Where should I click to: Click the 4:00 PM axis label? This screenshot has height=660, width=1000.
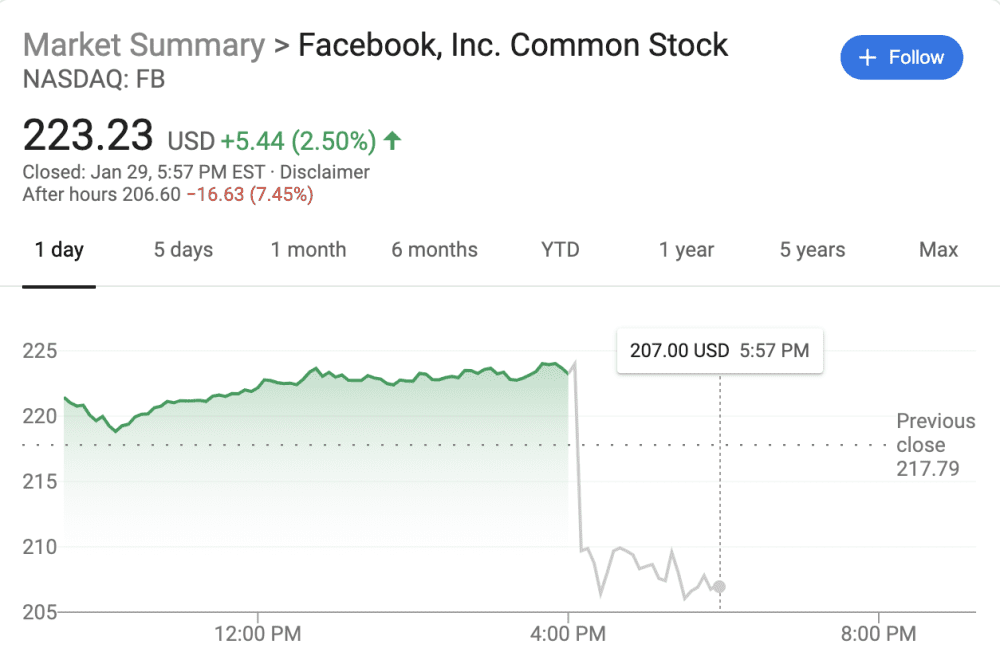coord(568,633)
